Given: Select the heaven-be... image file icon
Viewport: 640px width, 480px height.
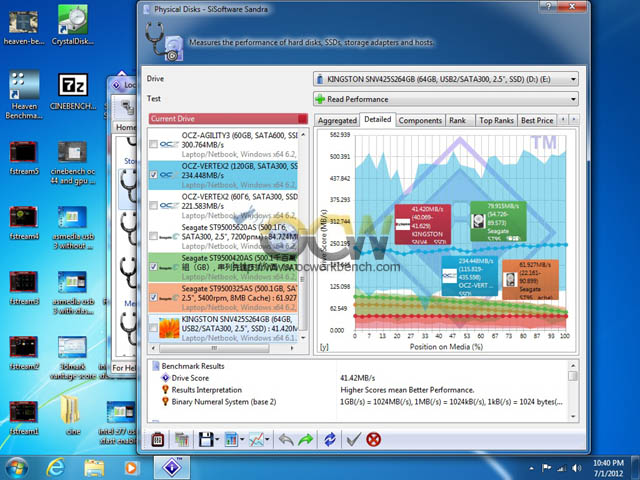Looking at the screenshot, I should (24, 27).
